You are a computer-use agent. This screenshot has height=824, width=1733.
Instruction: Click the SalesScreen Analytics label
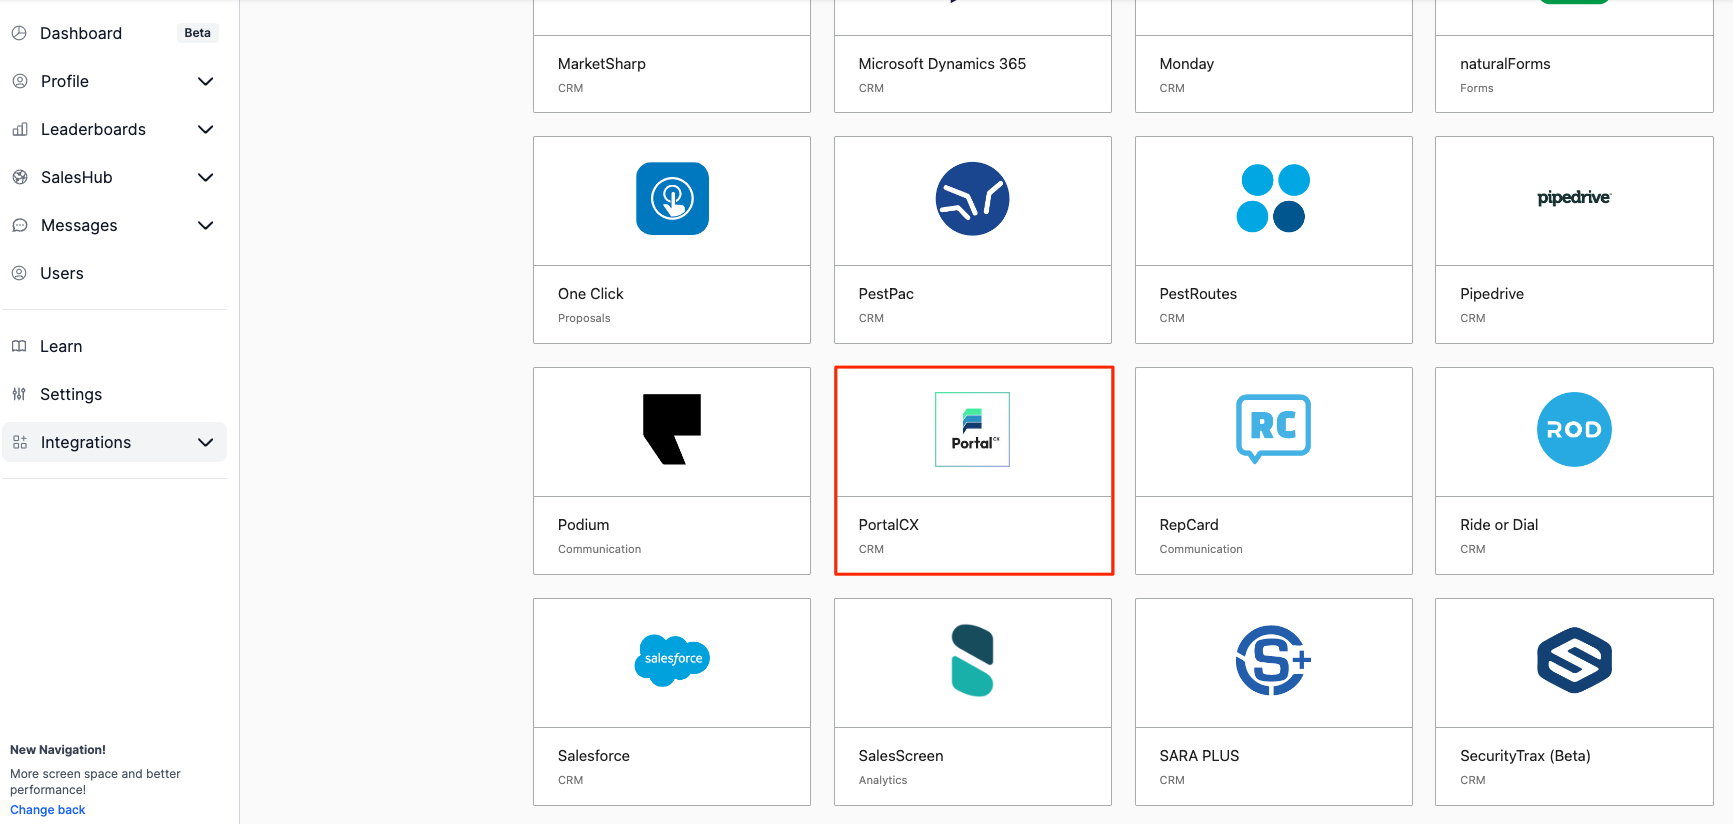point(883,780)
